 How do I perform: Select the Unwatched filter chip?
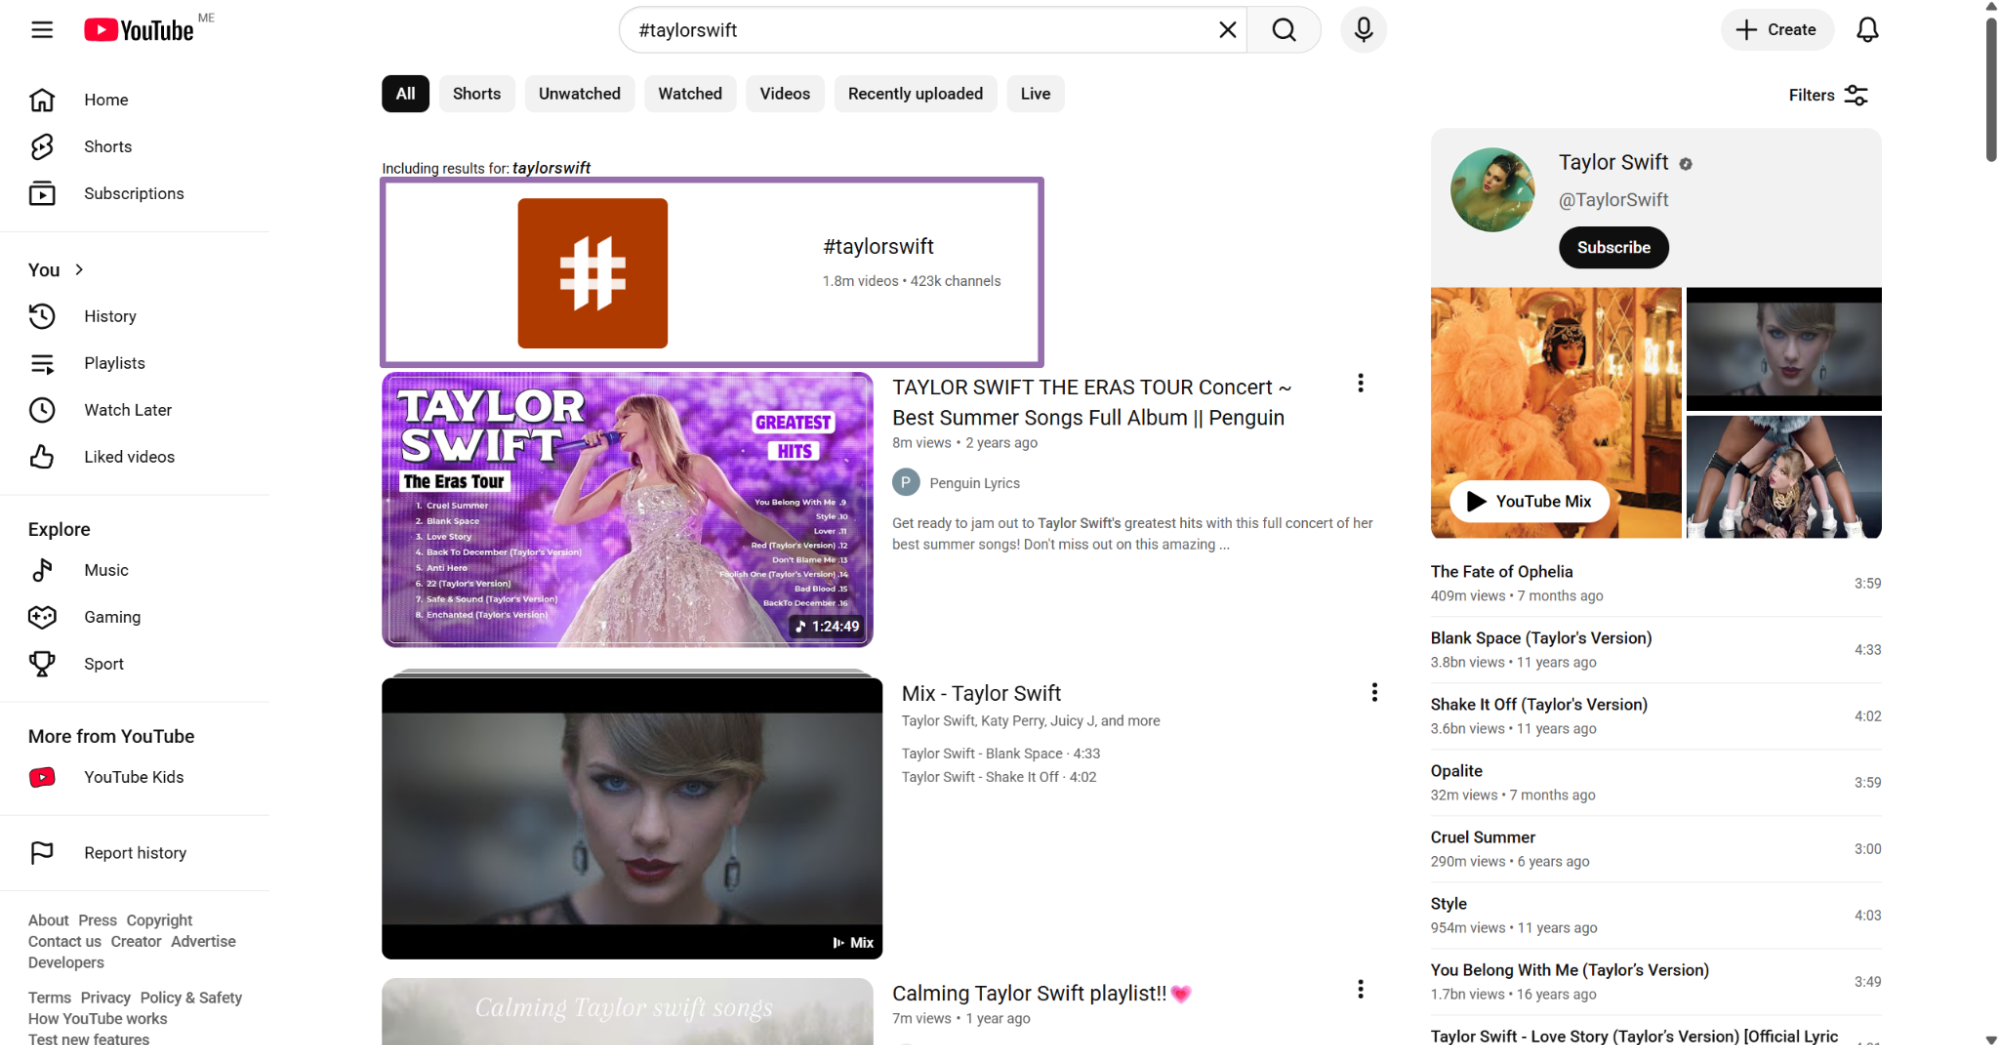[580, 94]
